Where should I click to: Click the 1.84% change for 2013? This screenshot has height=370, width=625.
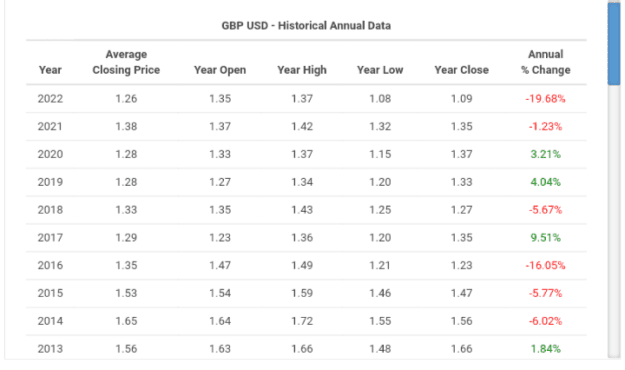click(x=546, y=349)
